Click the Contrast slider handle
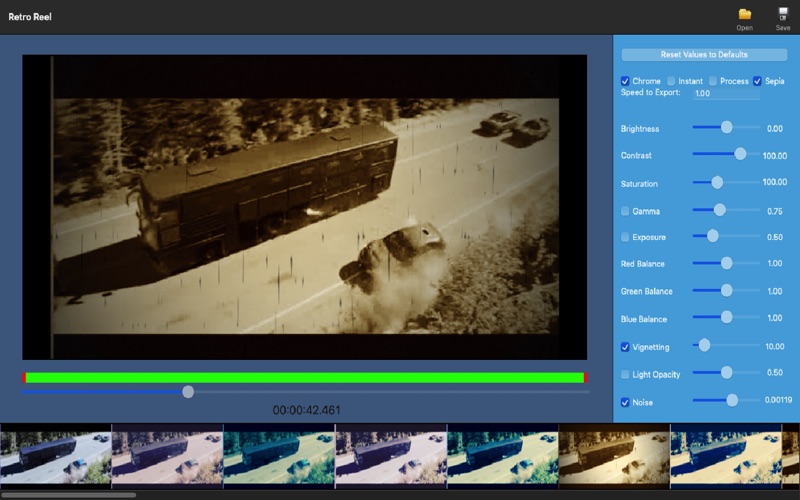The image size is (800, 500). tap(740, 154)
